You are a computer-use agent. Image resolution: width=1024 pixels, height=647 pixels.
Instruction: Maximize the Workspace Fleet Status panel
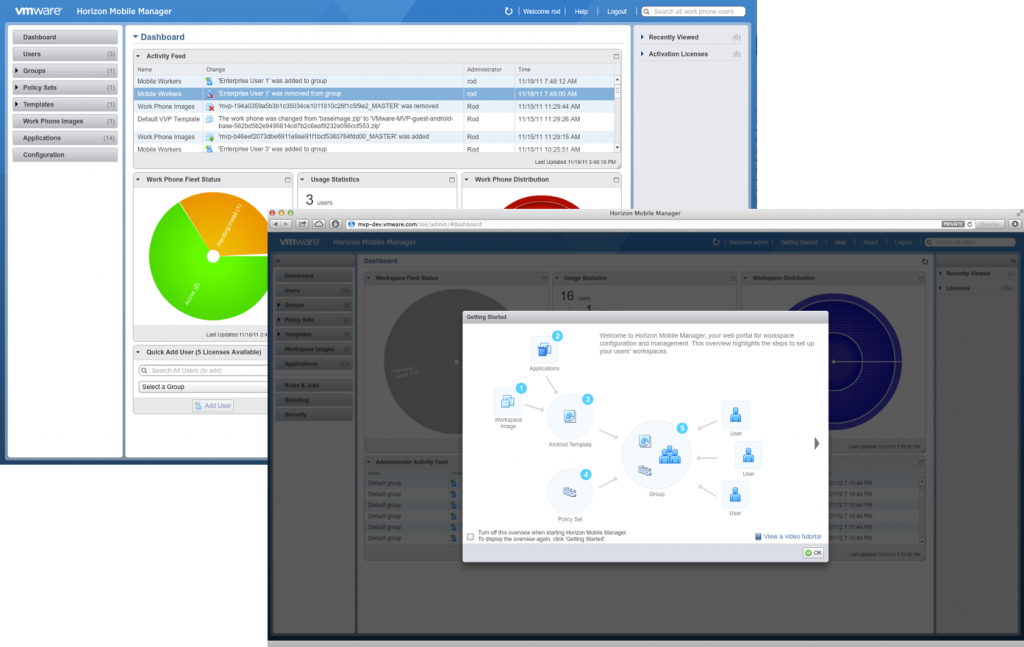point(543,278)
